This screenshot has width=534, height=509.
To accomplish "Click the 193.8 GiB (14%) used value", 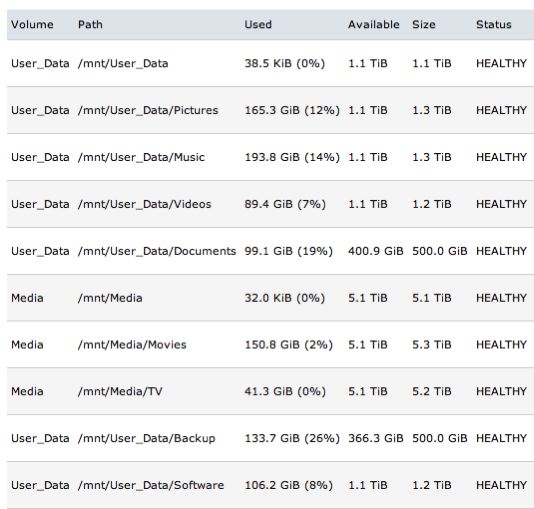I will click(x=292, y=157).
